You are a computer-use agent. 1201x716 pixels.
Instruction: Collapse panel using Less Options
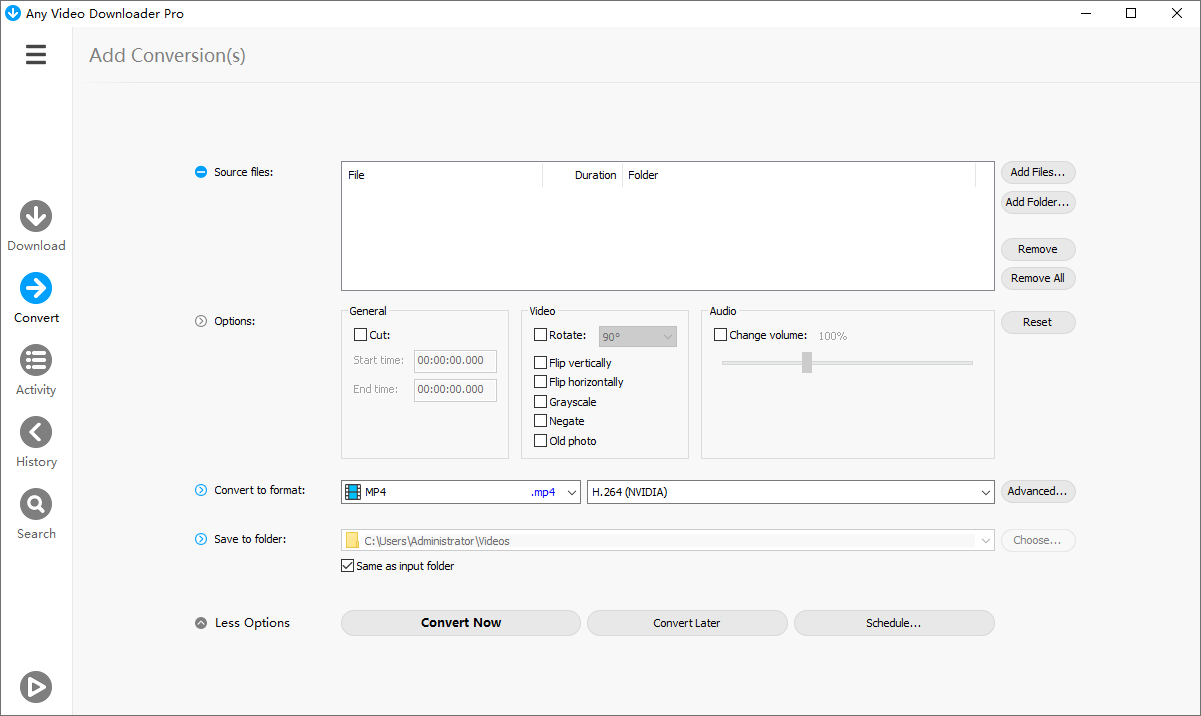242,623
